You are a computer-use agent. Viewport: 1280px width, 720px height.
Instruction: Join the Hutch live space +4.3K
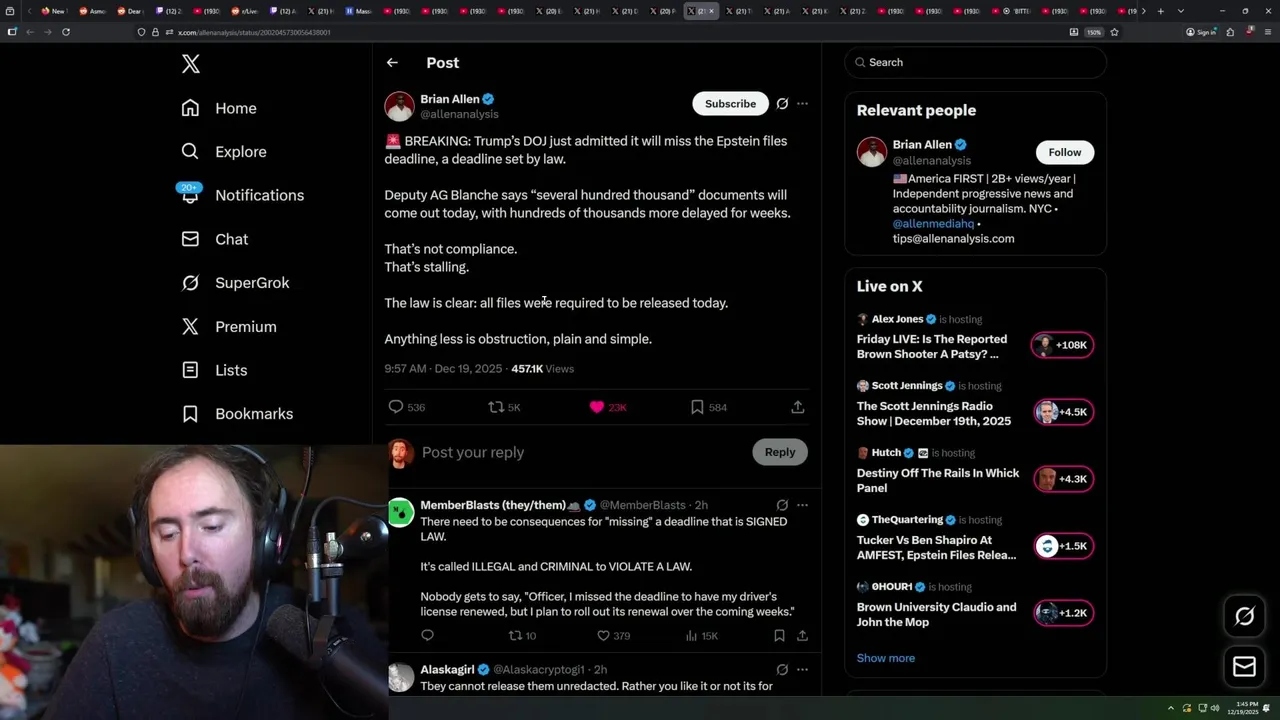coord(1062,479)
